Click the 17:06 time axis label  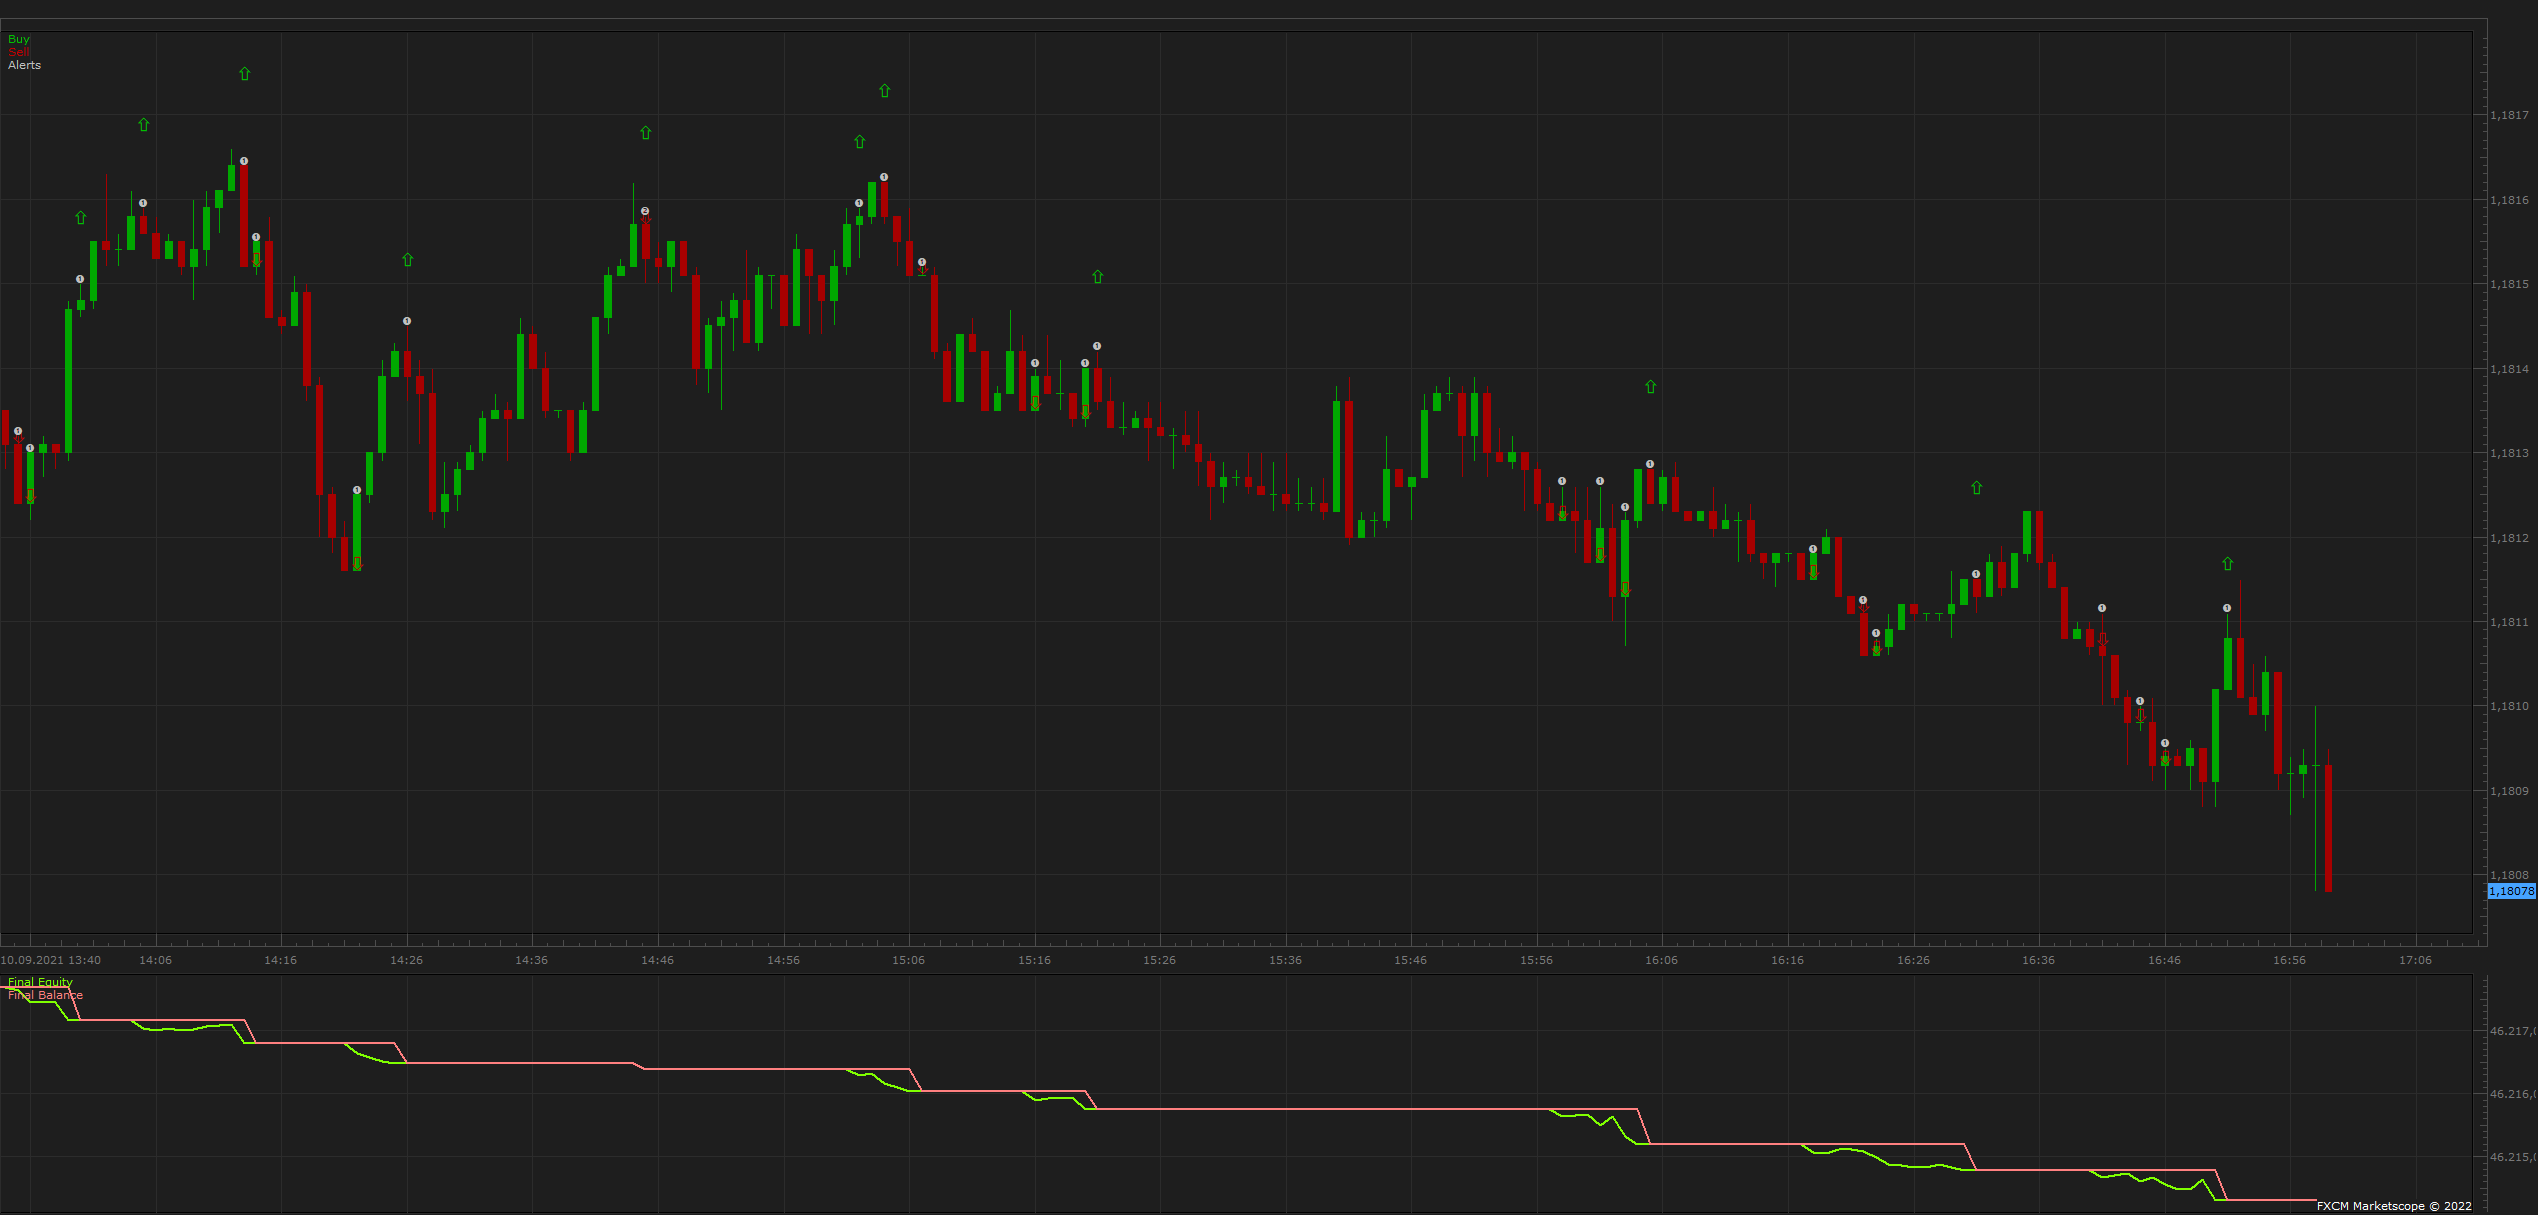(2415, 960)
